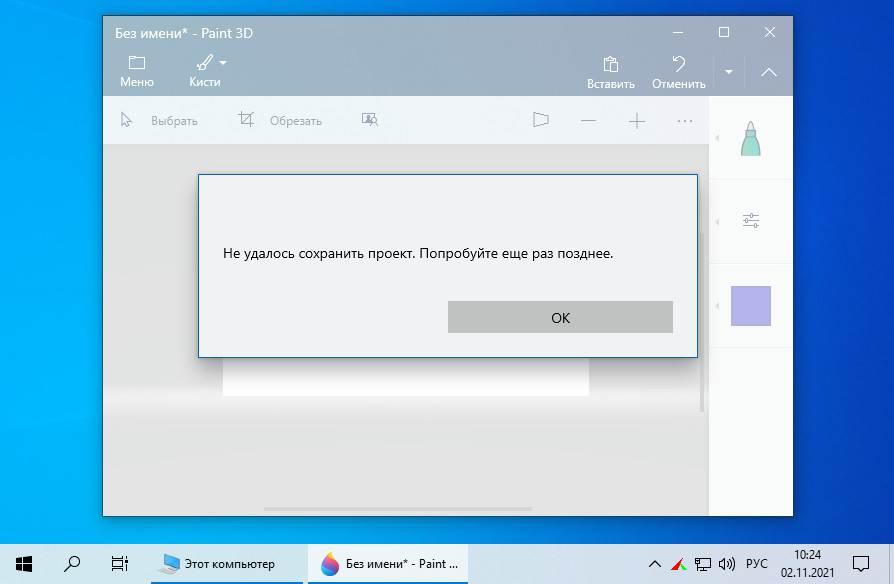The width and height of the screenshot is (894, 584).
Task: Pick the lavender color swatch
Action: click(751, 306)
